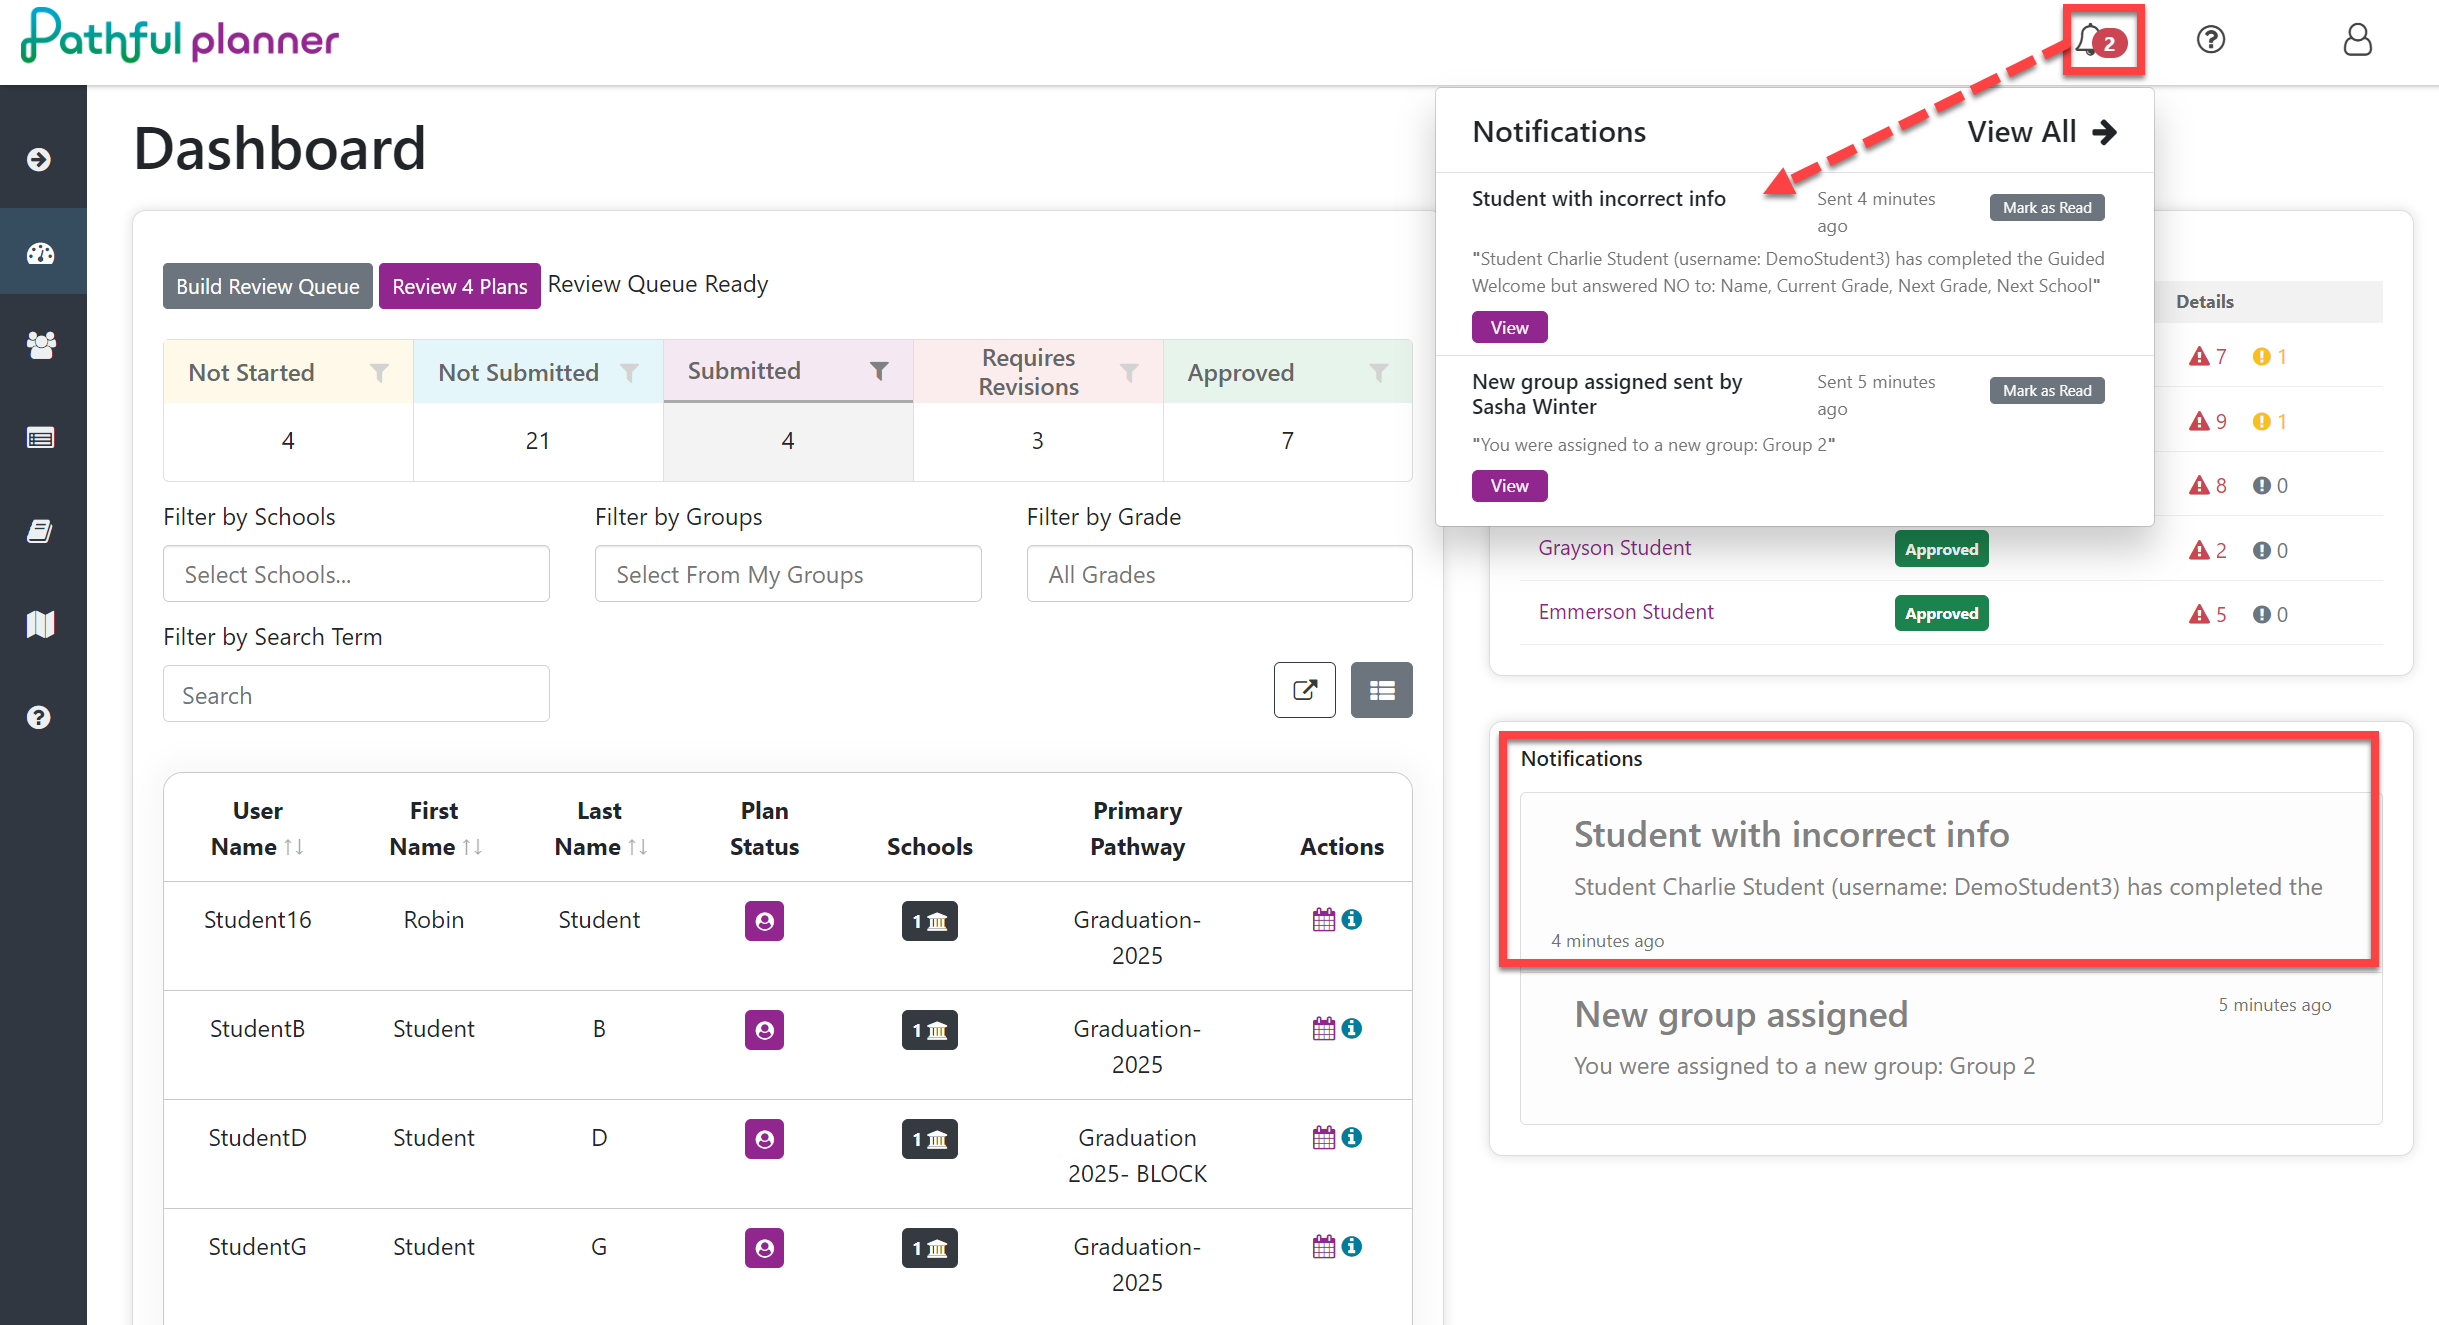This screenshot has width=2439, height=1325.
Task: Open the help circle icon in top bar
Action: pyautogui.click(x=2210, y=40)
